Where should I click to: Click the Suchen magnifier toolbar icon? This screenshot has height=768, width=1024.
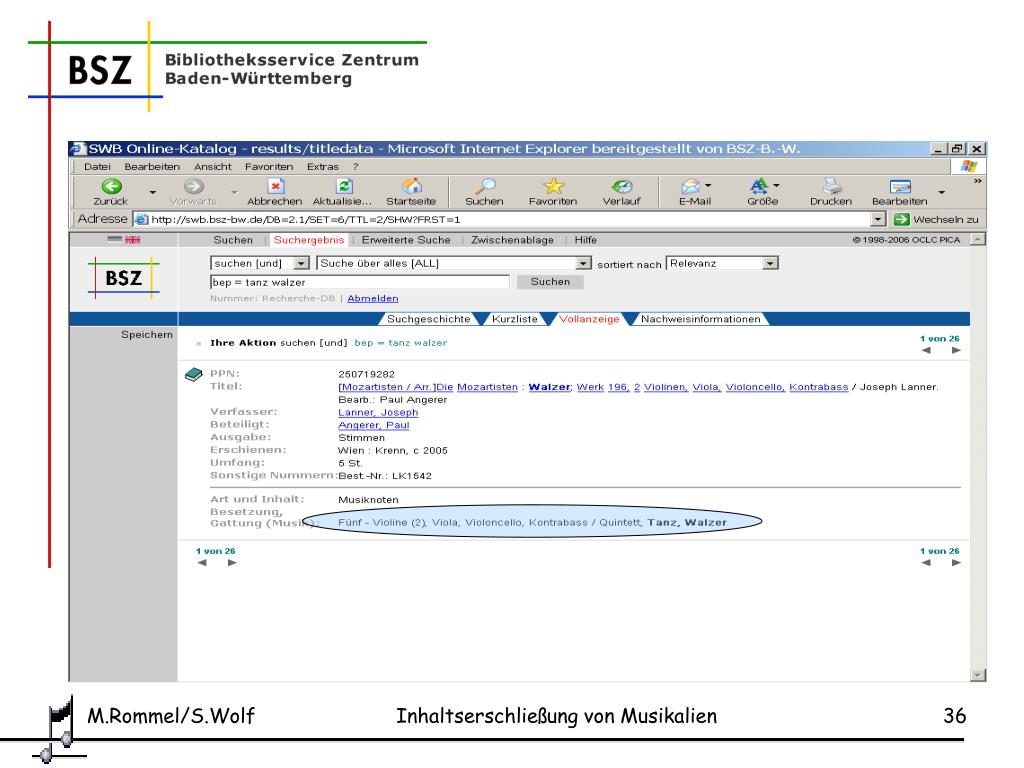tap(485, 186)
